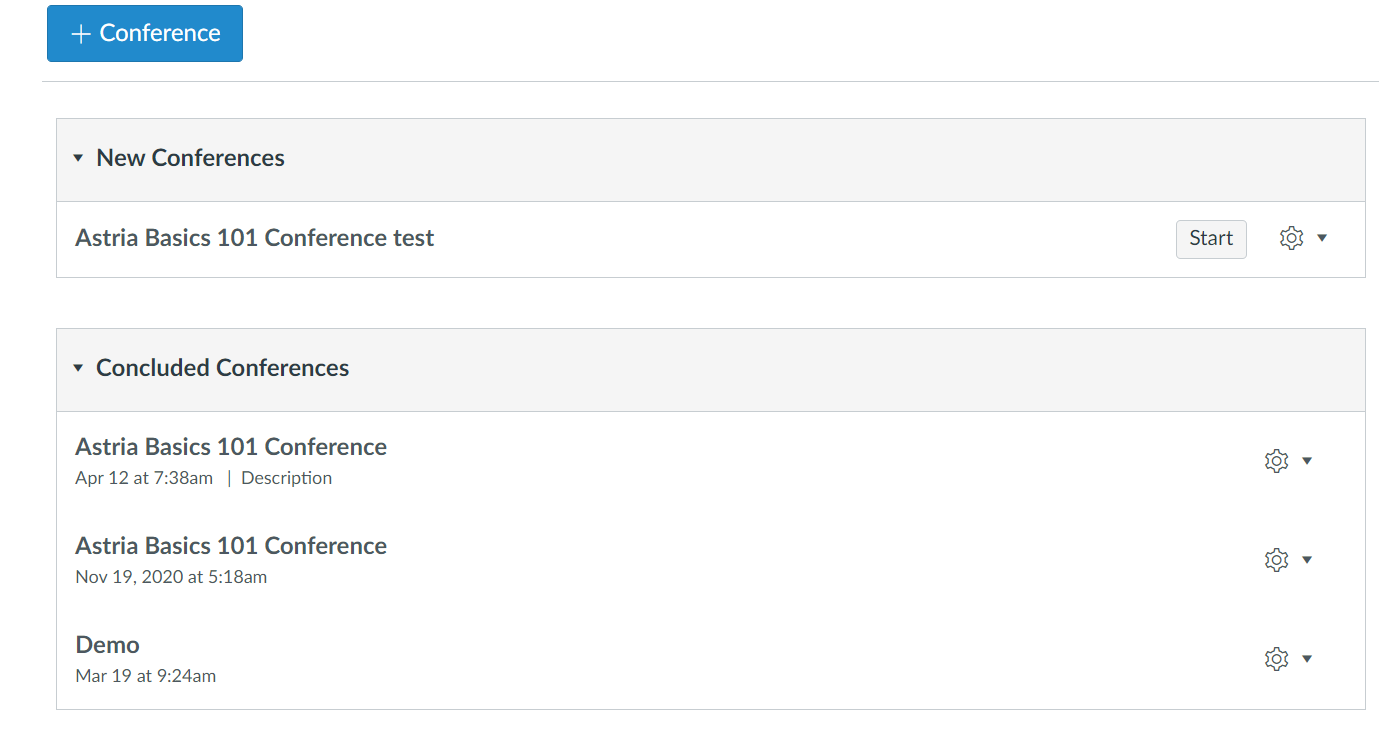
Task: Open the Astria Basics 101 Conference test title
Action: 255,238
